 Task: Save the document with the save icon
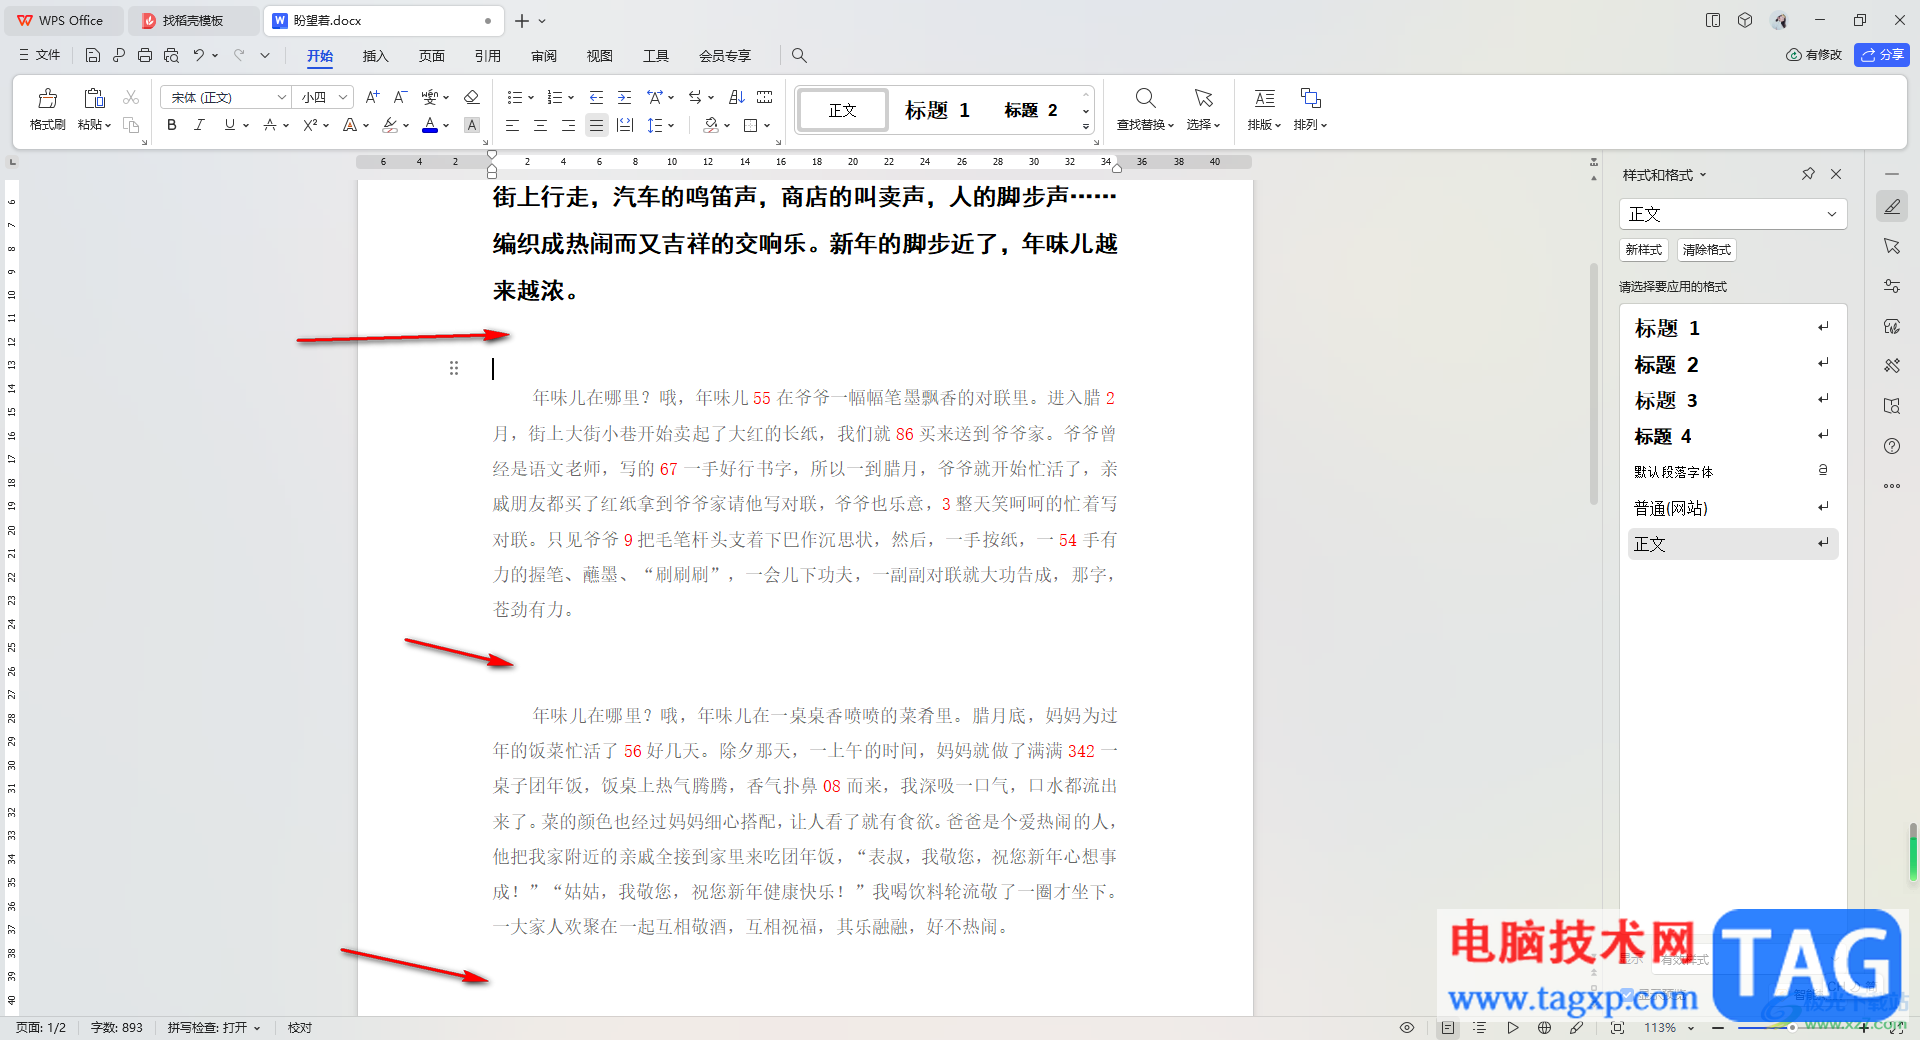click(x=93, y=55)
